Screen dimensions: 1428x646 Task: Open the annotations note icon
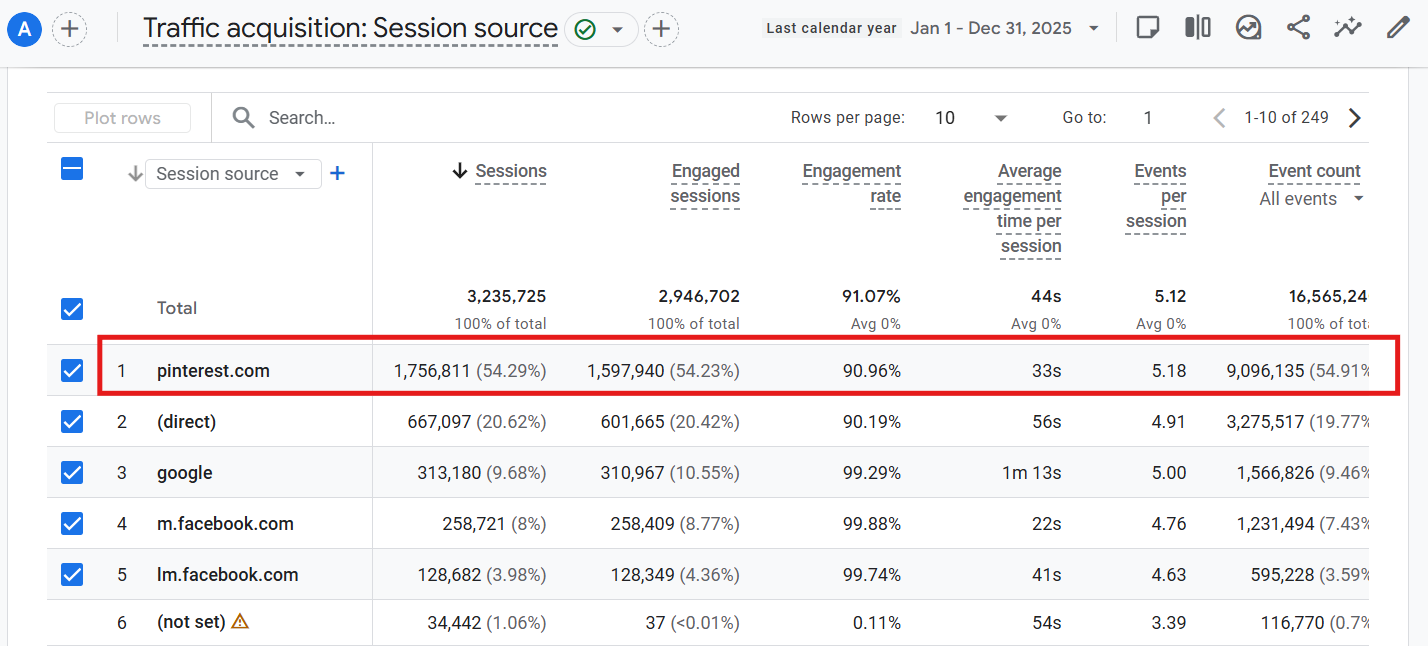1148,28
